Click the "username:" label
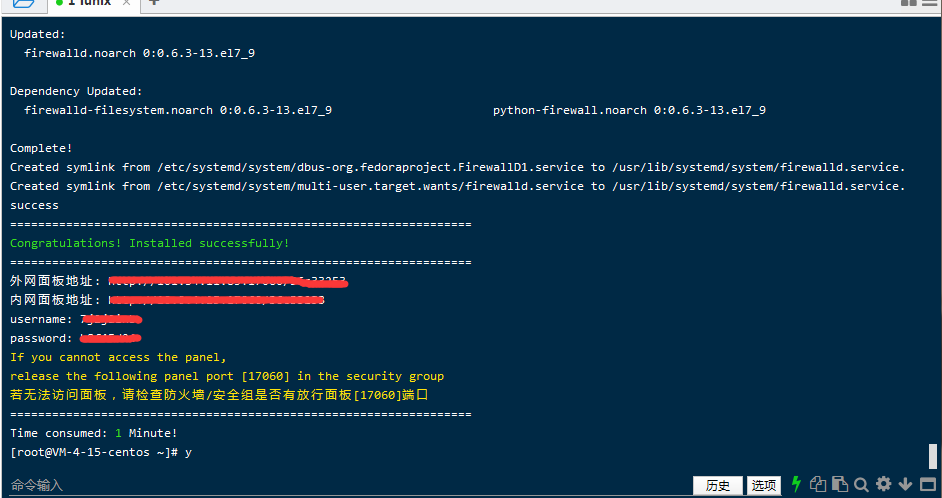The image size is (942, 498). click(41, 319)
